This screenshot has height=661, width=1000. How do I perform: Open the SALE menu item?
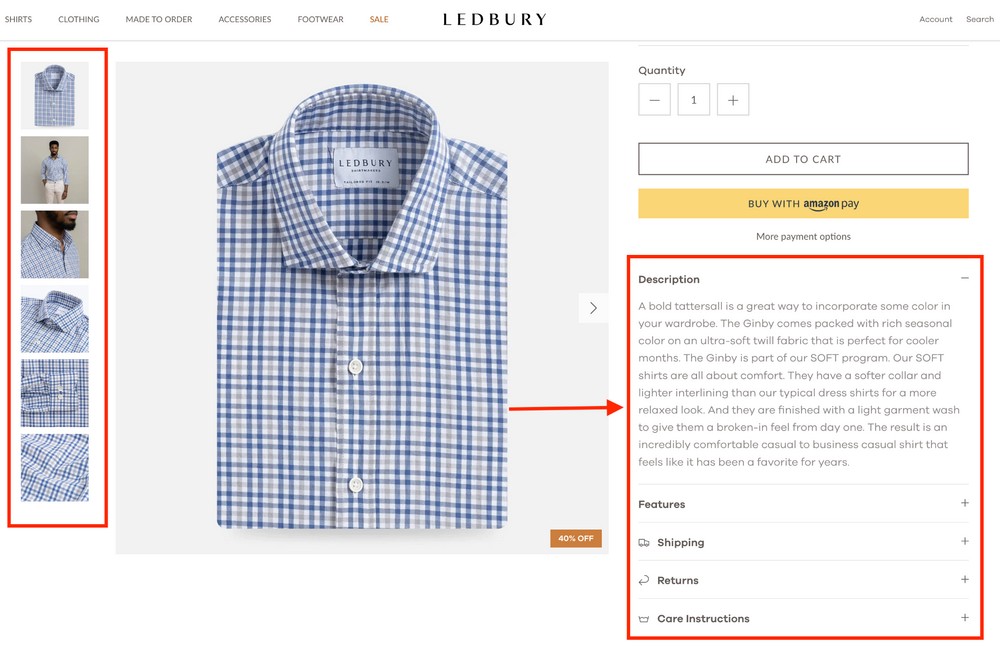coord(379,18)
